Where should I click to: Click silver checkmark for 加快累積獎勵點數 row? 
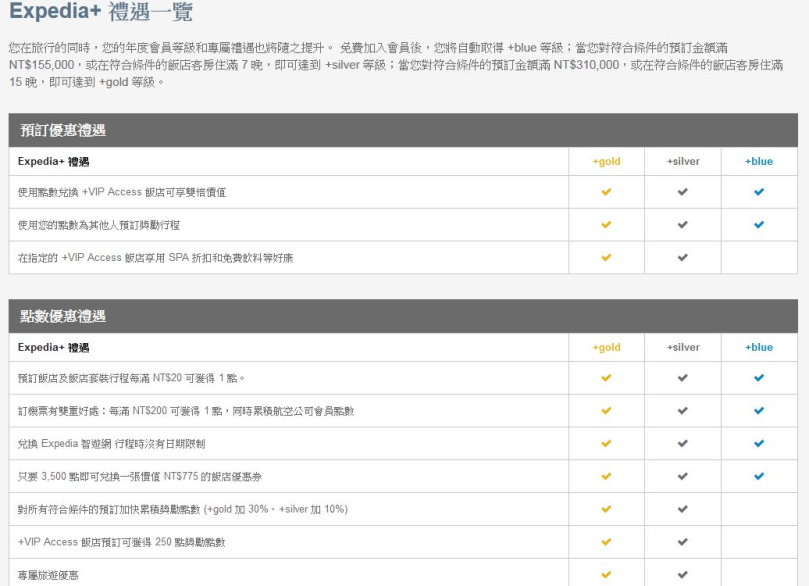(683, 509)
